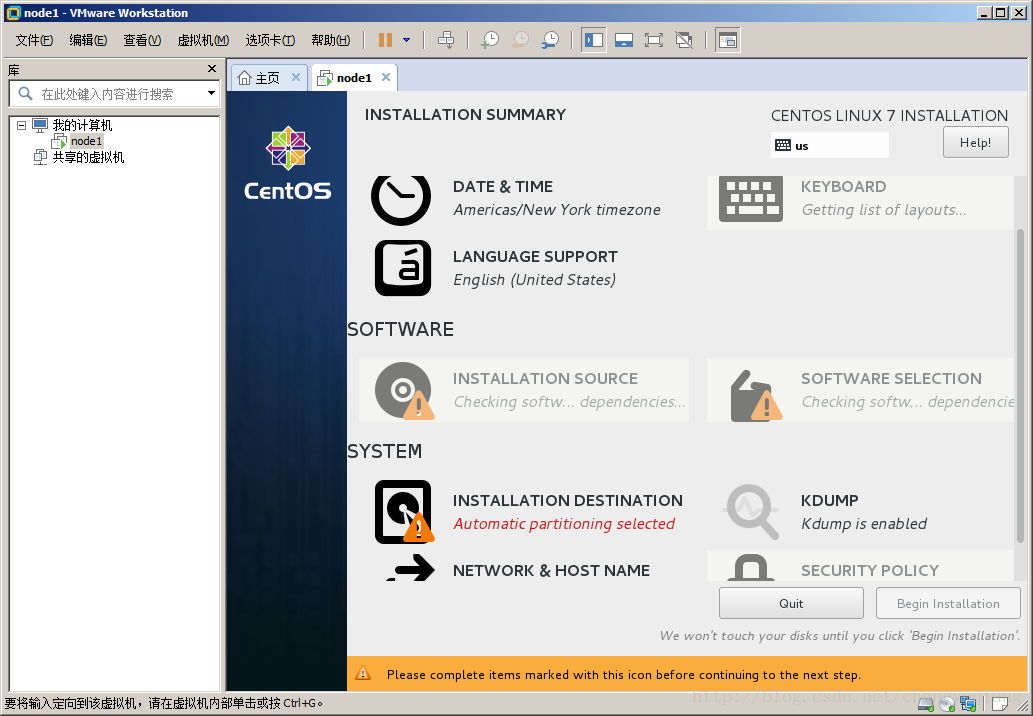Click the Unity mode toolbar icon
This screenshot has width=1033, height=716.
pos(684,40)
